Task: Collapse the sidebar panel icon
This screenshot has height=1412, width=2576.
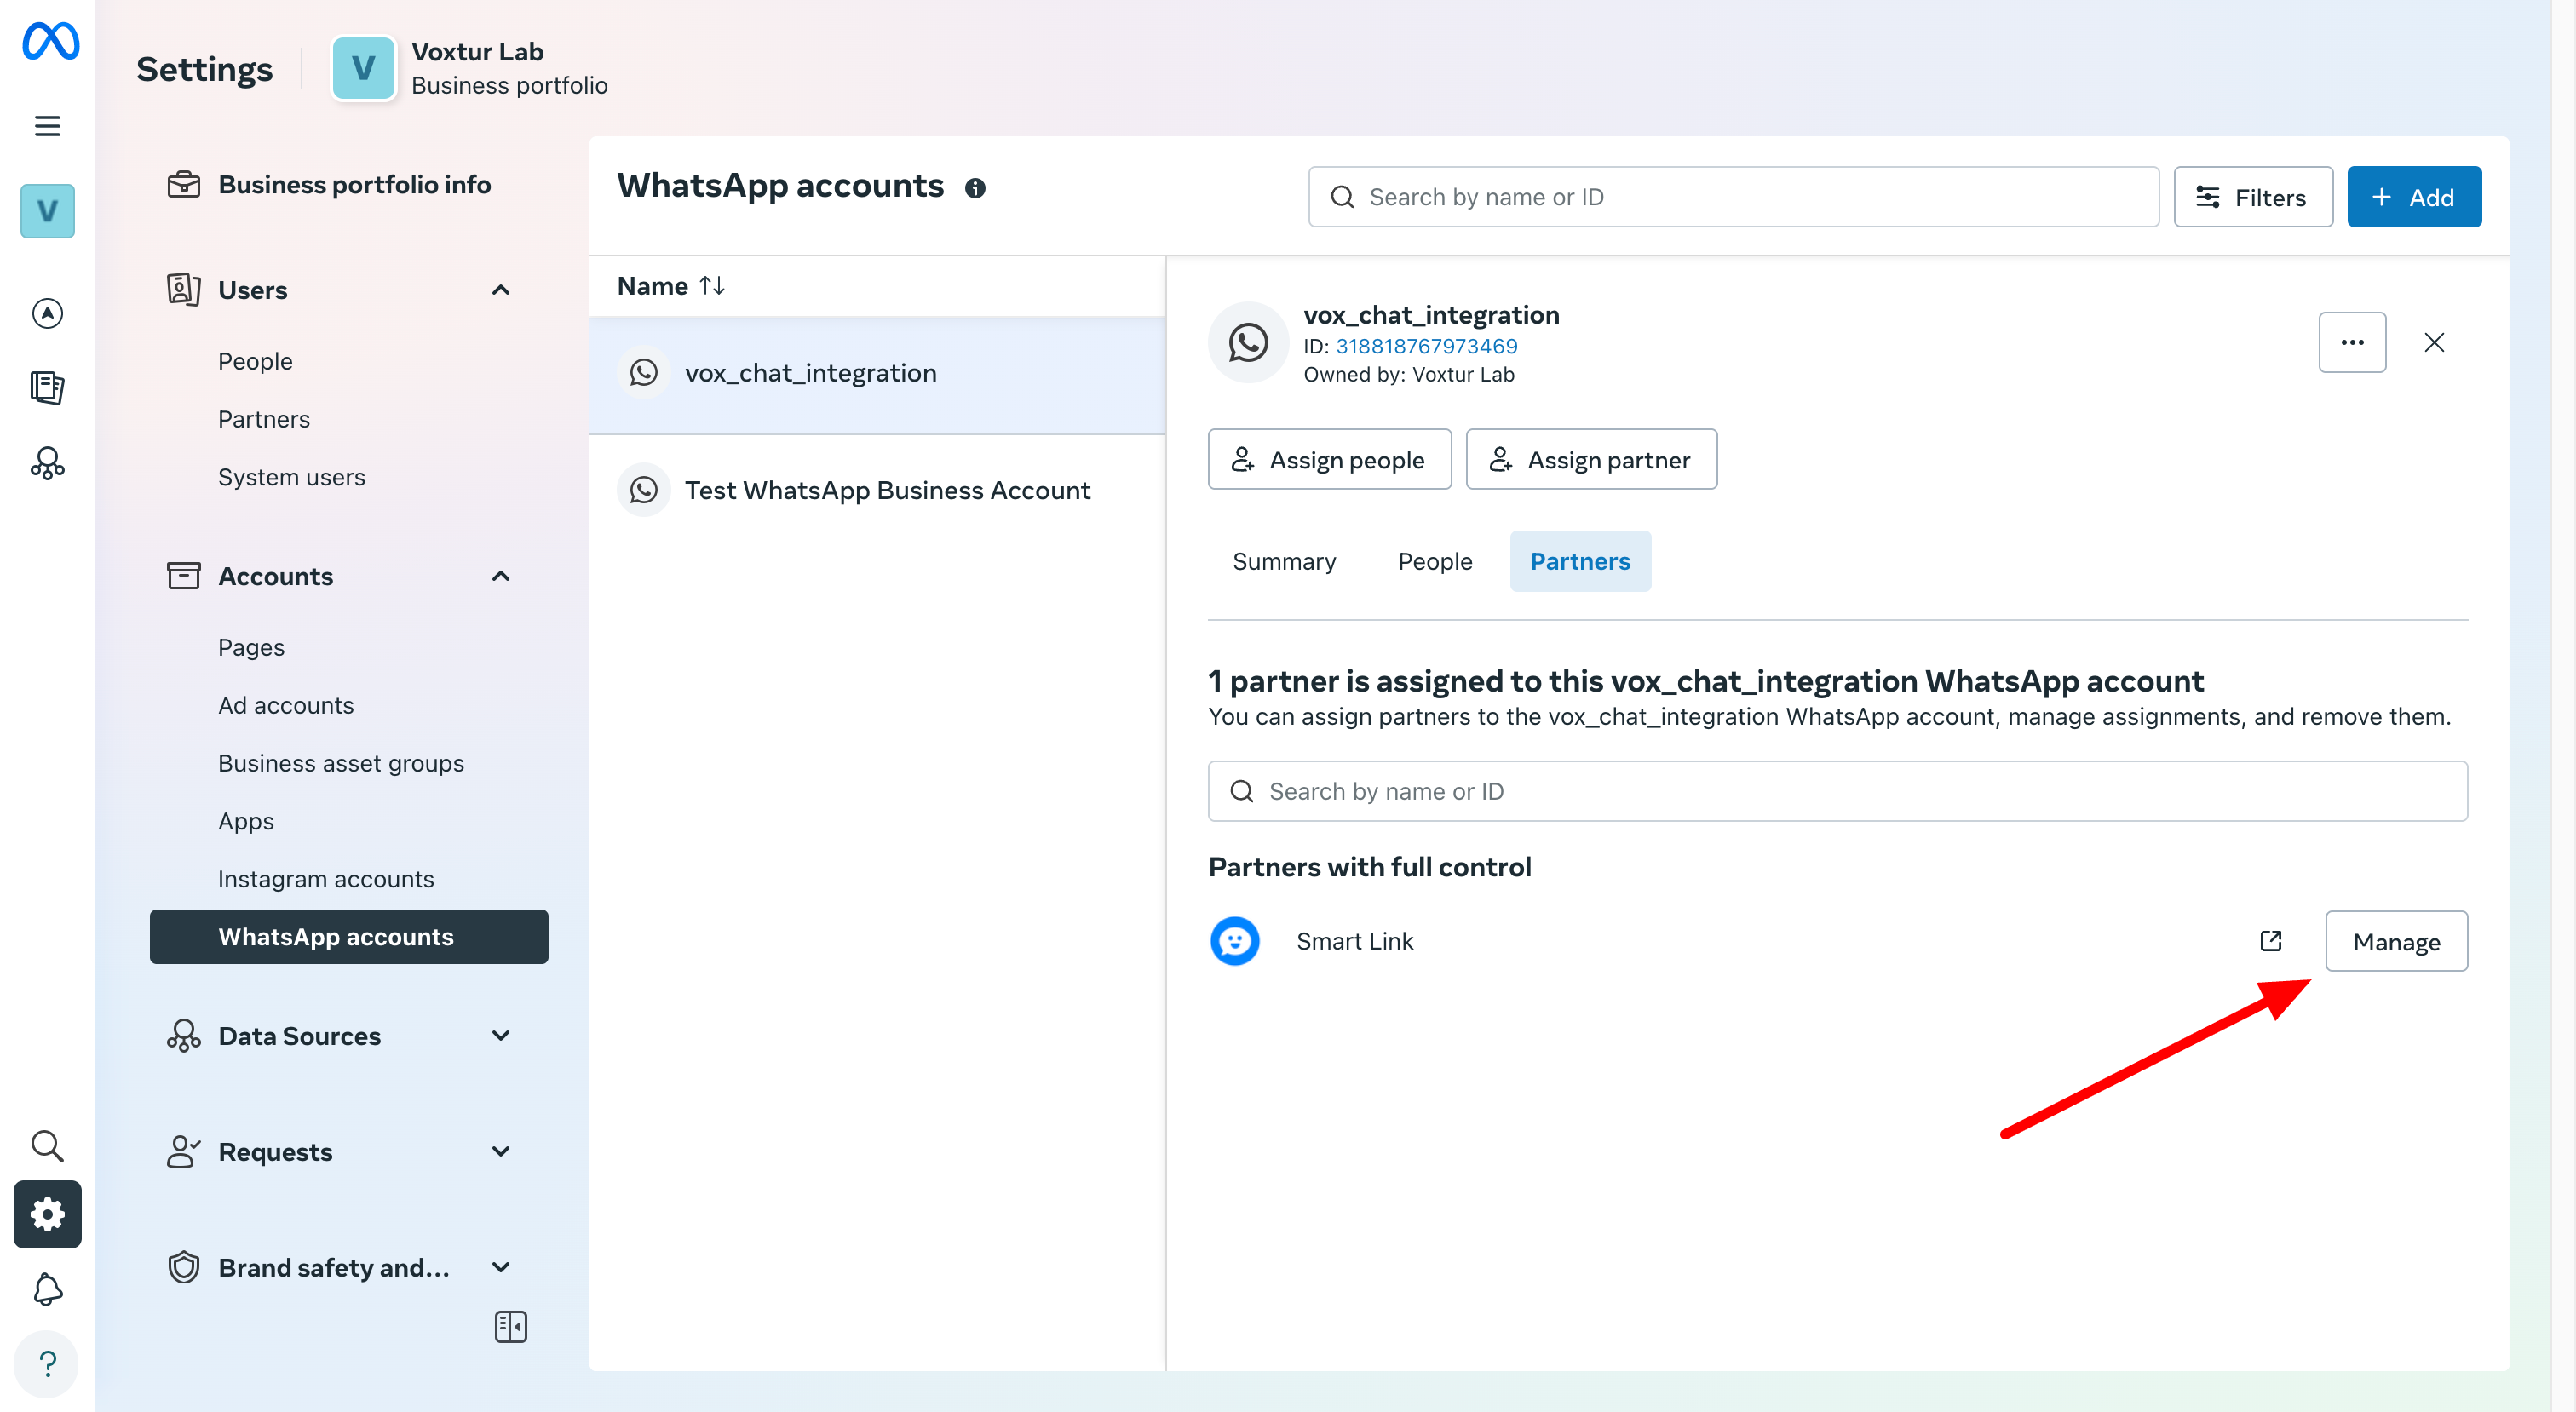Action: (x=510, y=1326)
